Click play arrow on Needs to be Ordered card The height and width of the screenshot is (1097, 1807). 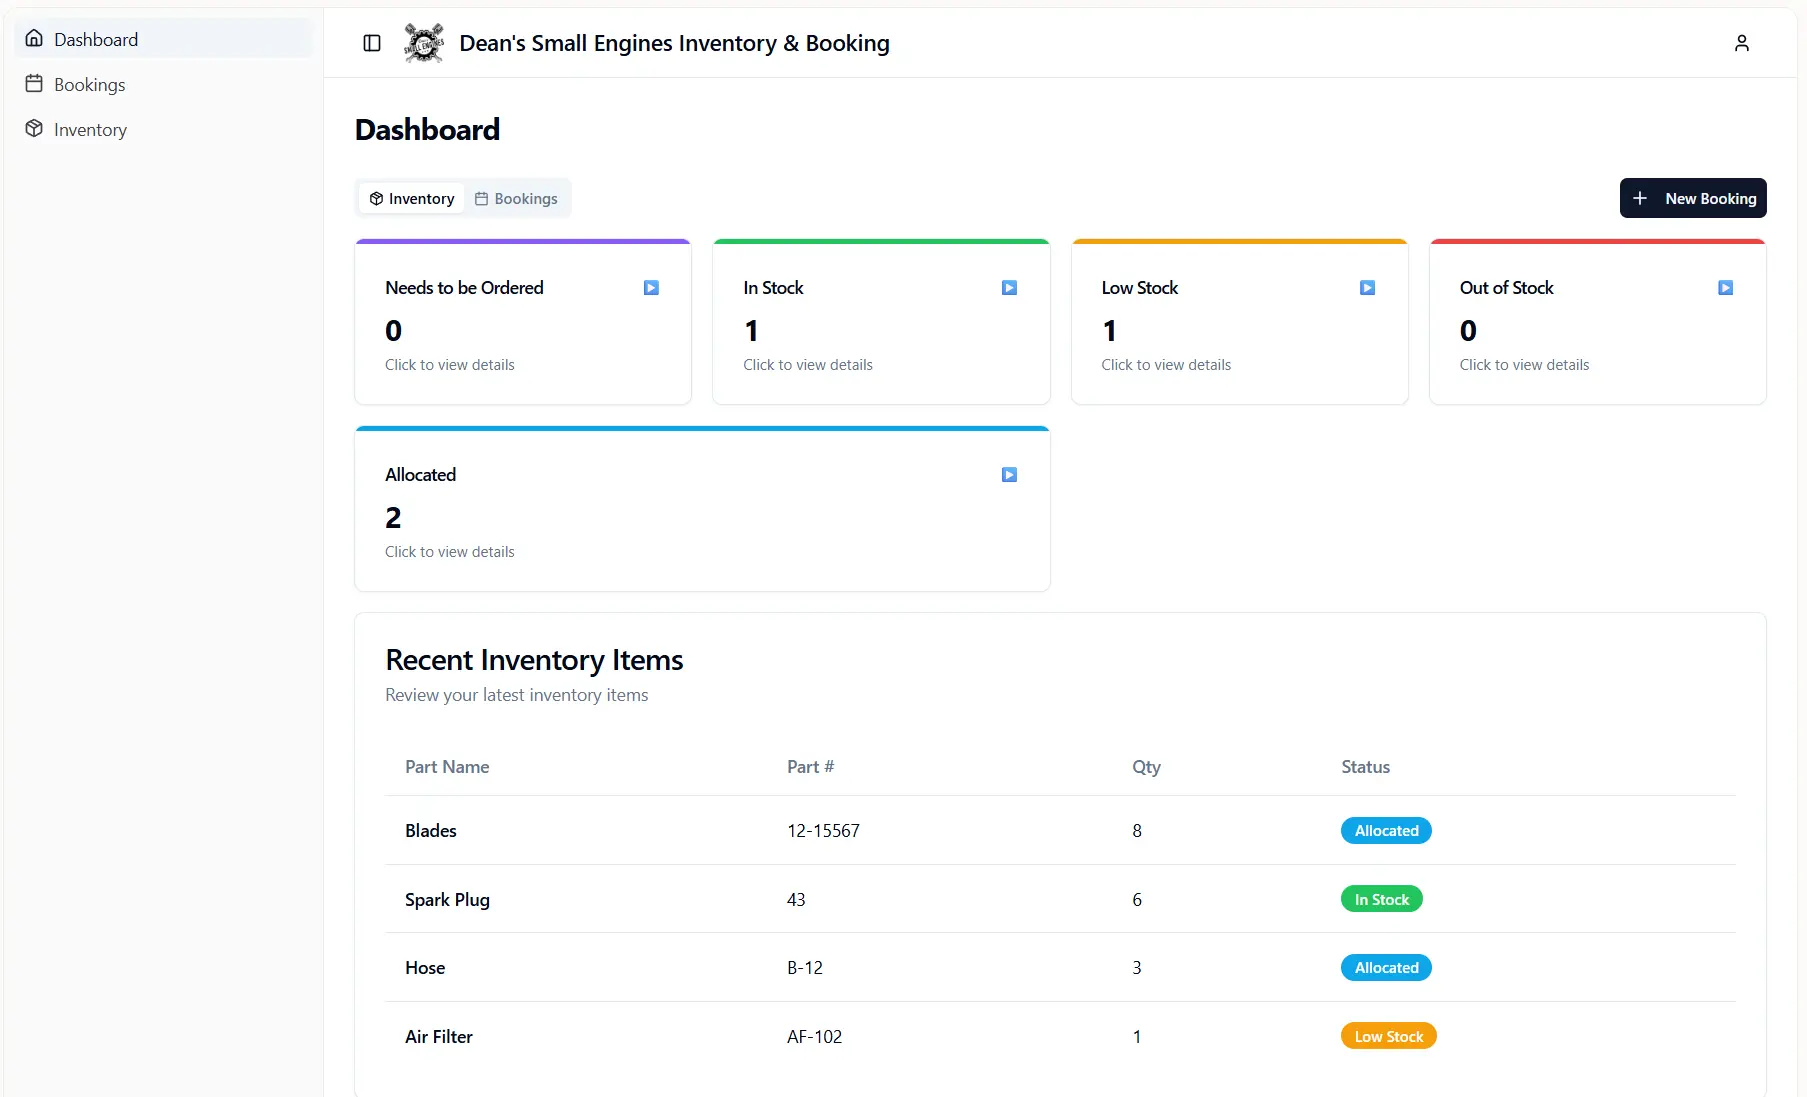pos(651,288)
